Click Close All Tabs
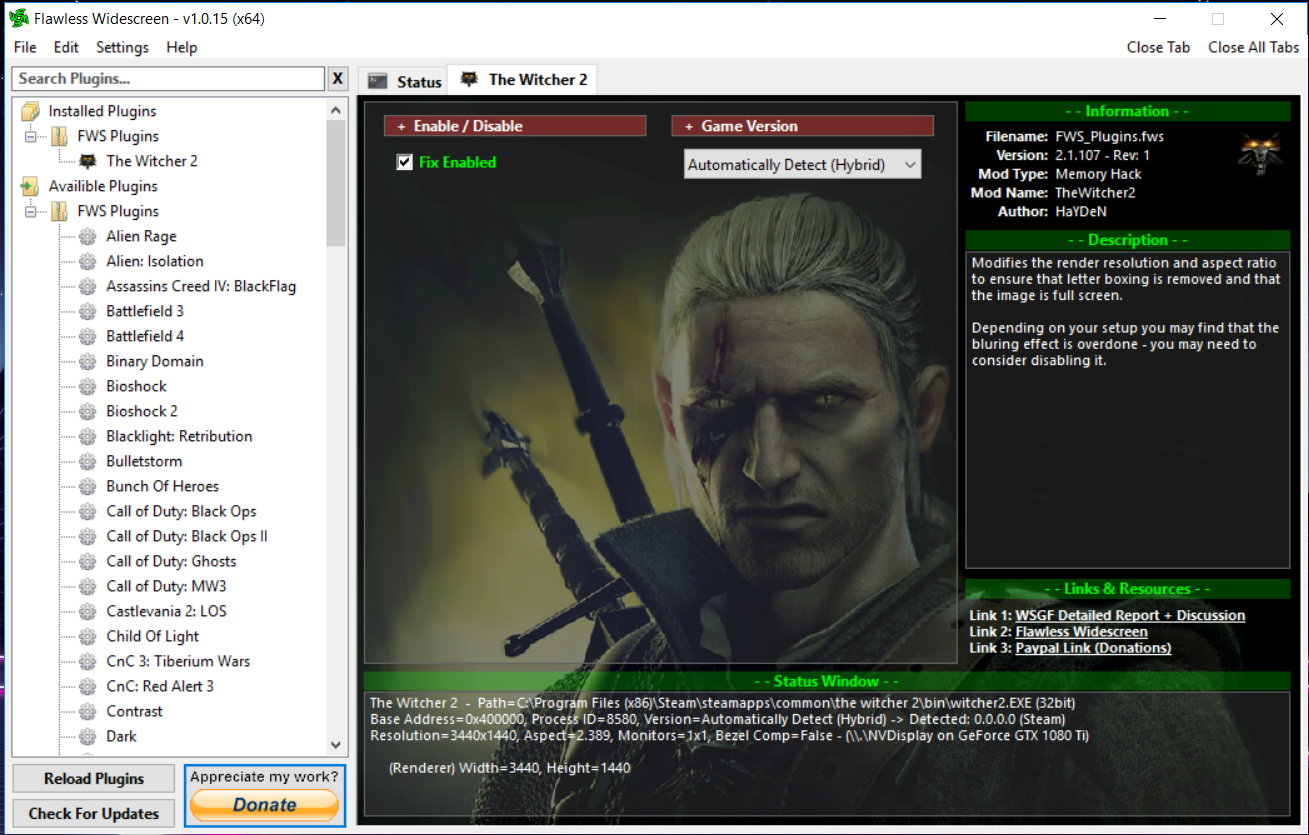This screenshot has height=835, width=1309. pos(1253,47)
